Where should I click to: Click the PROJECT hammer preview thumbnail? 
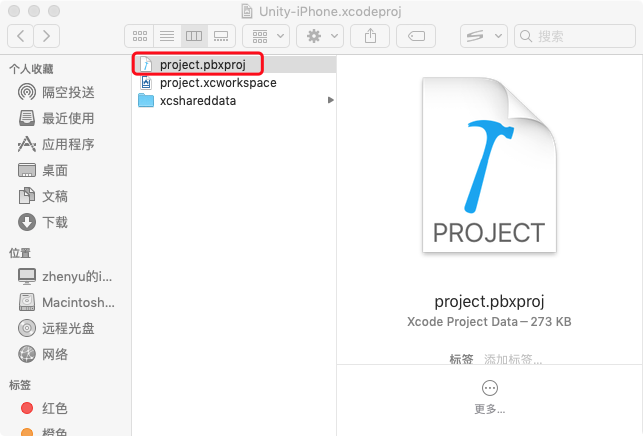[489, 165]
